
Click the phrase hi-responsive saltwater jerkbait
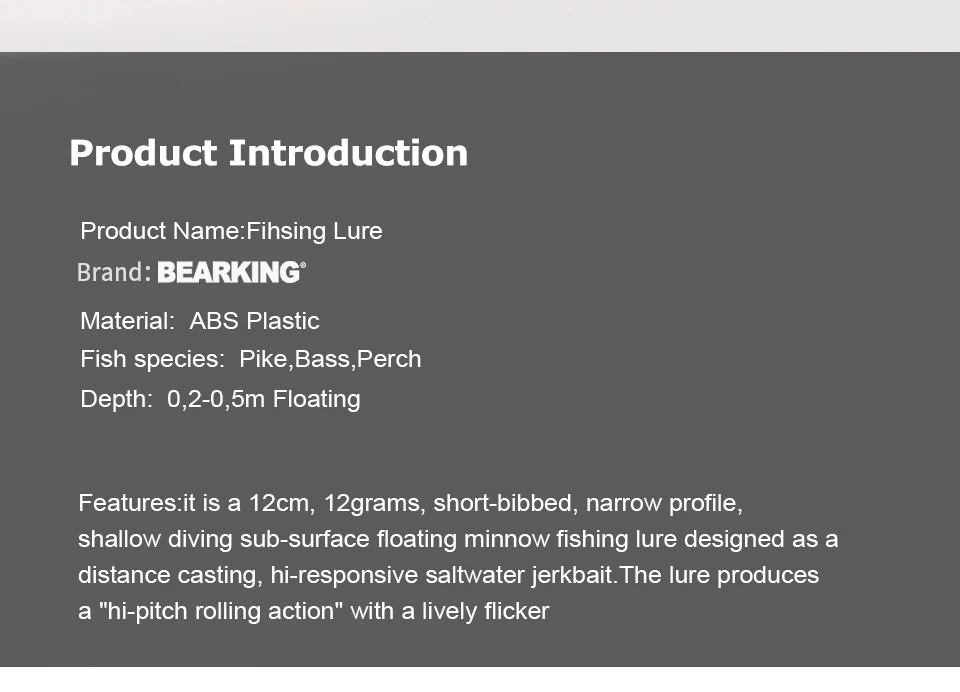point(441,575)
